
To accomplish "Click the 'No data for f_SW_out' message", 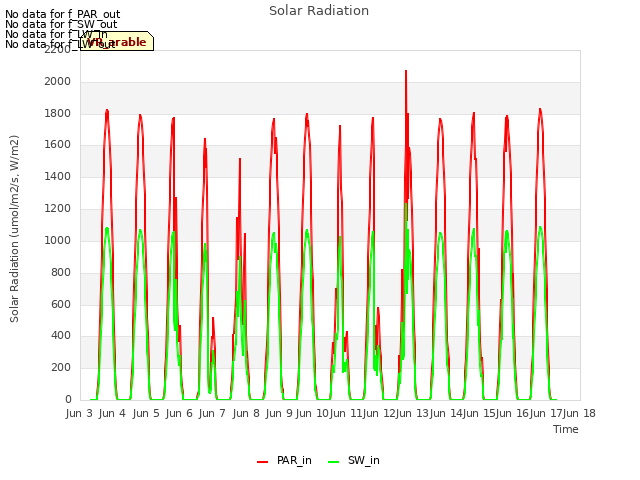I will (61, 24).
